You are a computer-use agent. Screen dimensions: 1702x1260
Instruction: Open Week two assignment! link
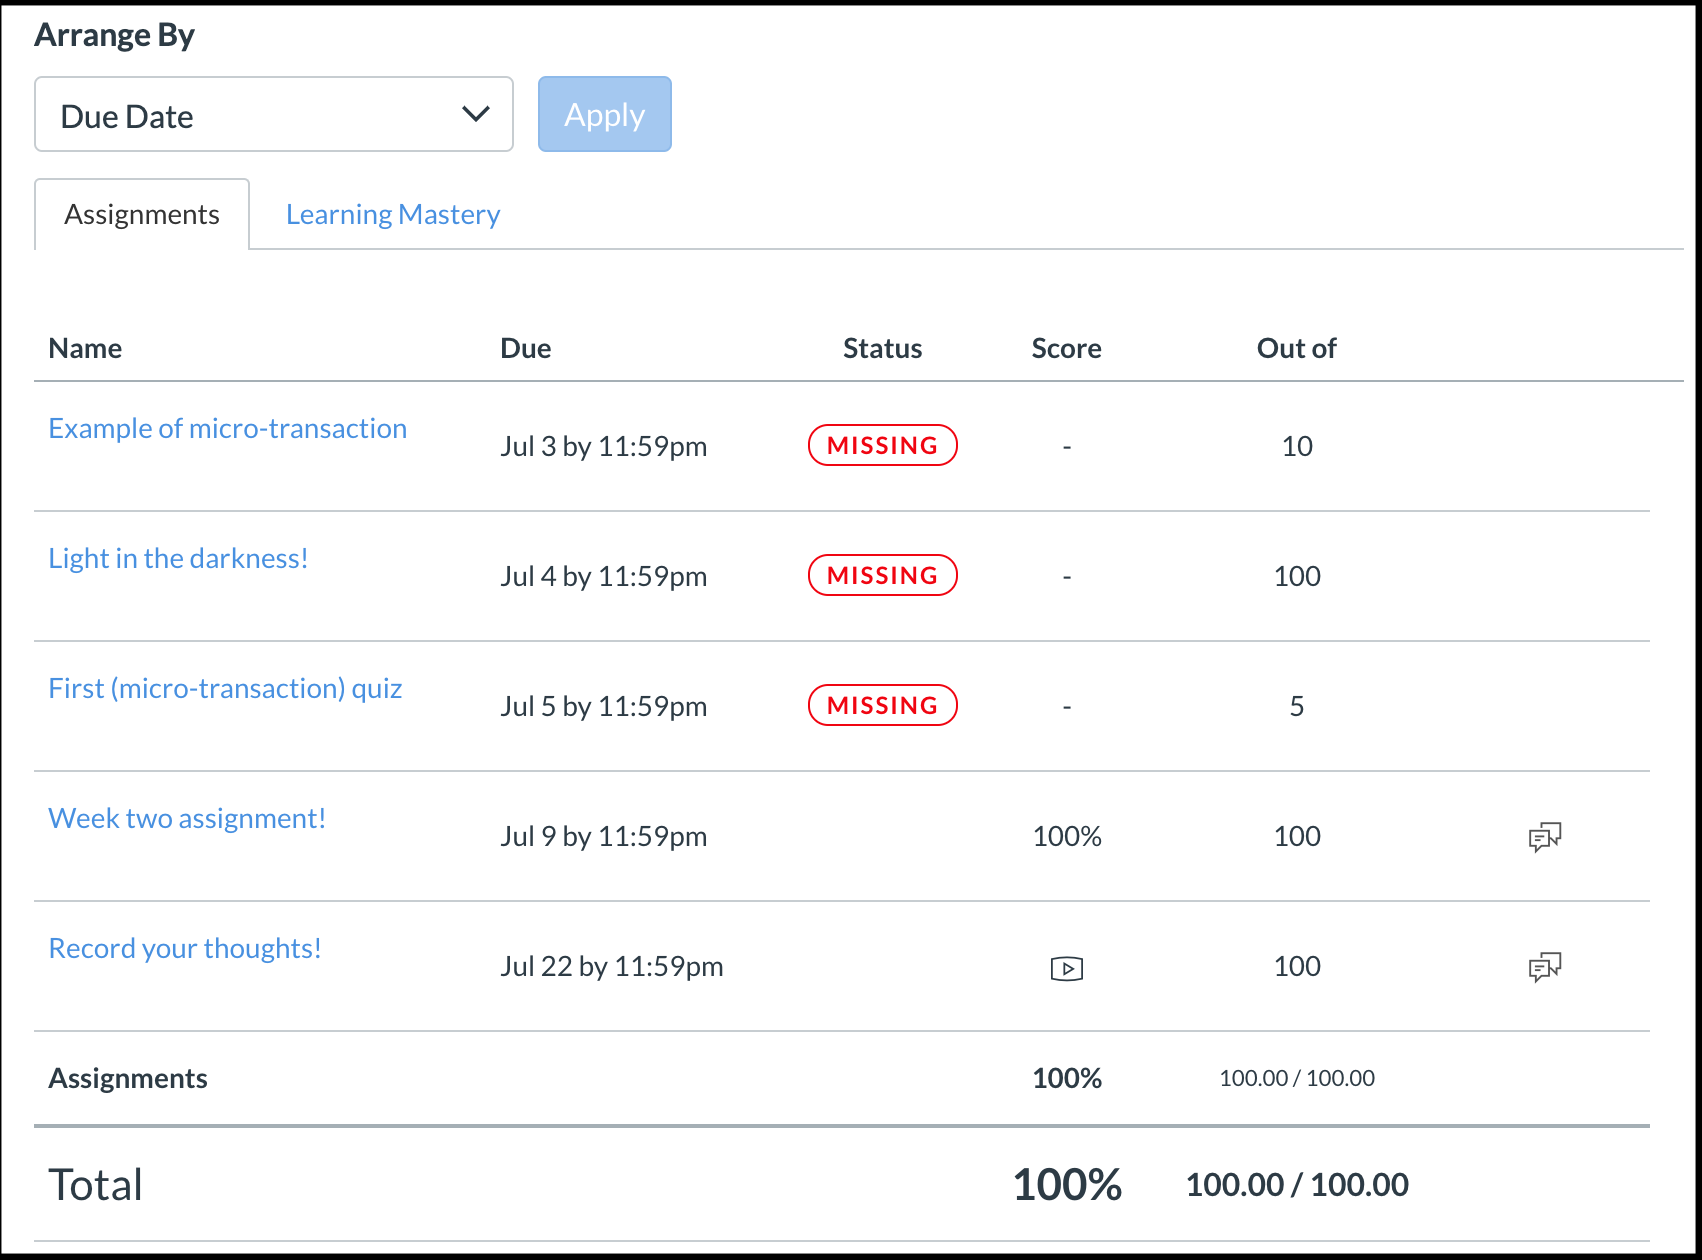coord(188,818)
